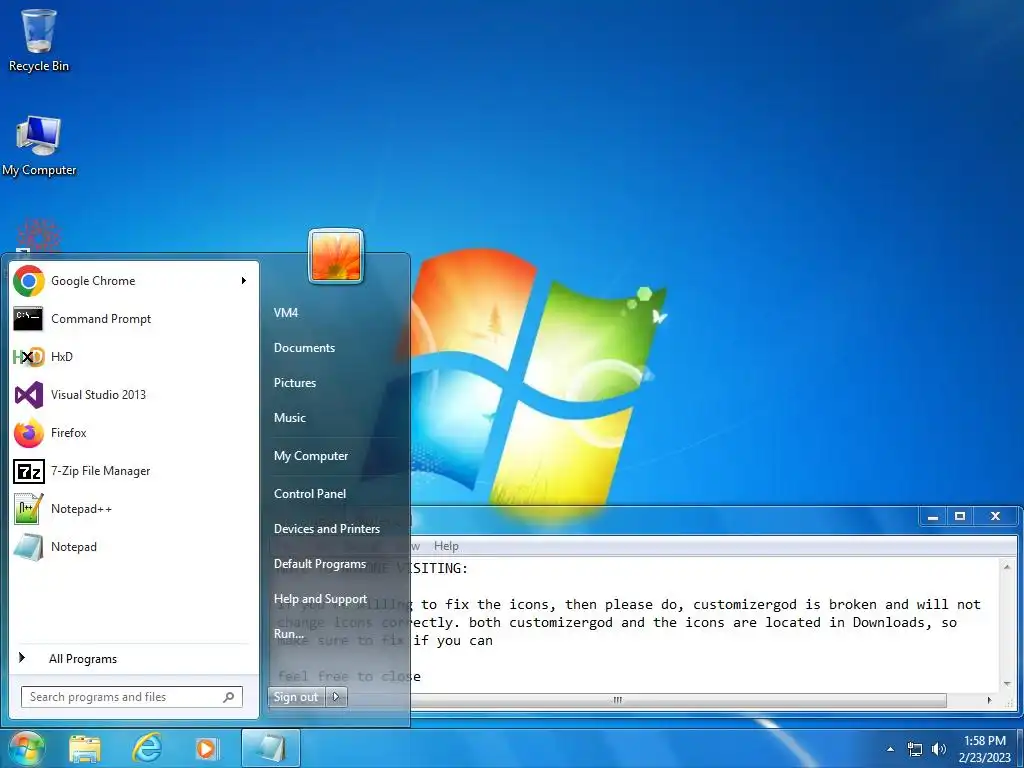Click Notepad vertical scrollbar down arrow

tap(1006, 684)
